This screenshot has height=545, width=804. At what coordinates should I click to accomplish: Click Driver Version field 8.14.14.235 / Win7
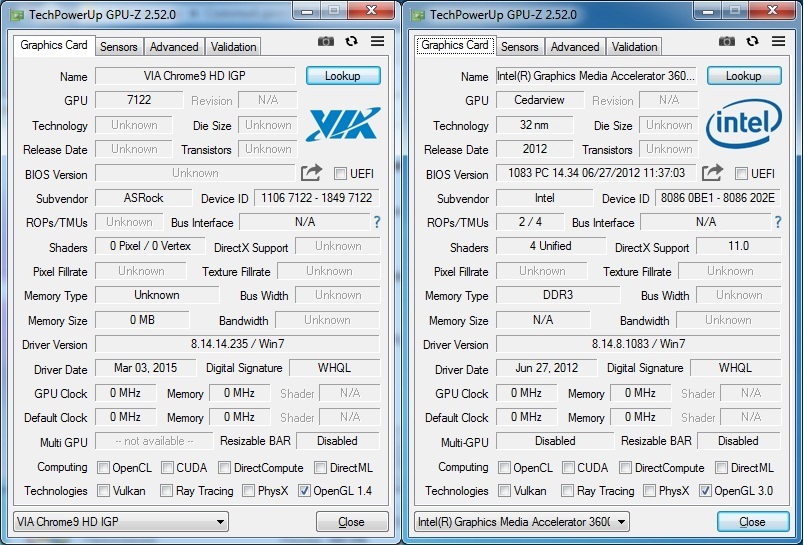click(x=237, y=344)
